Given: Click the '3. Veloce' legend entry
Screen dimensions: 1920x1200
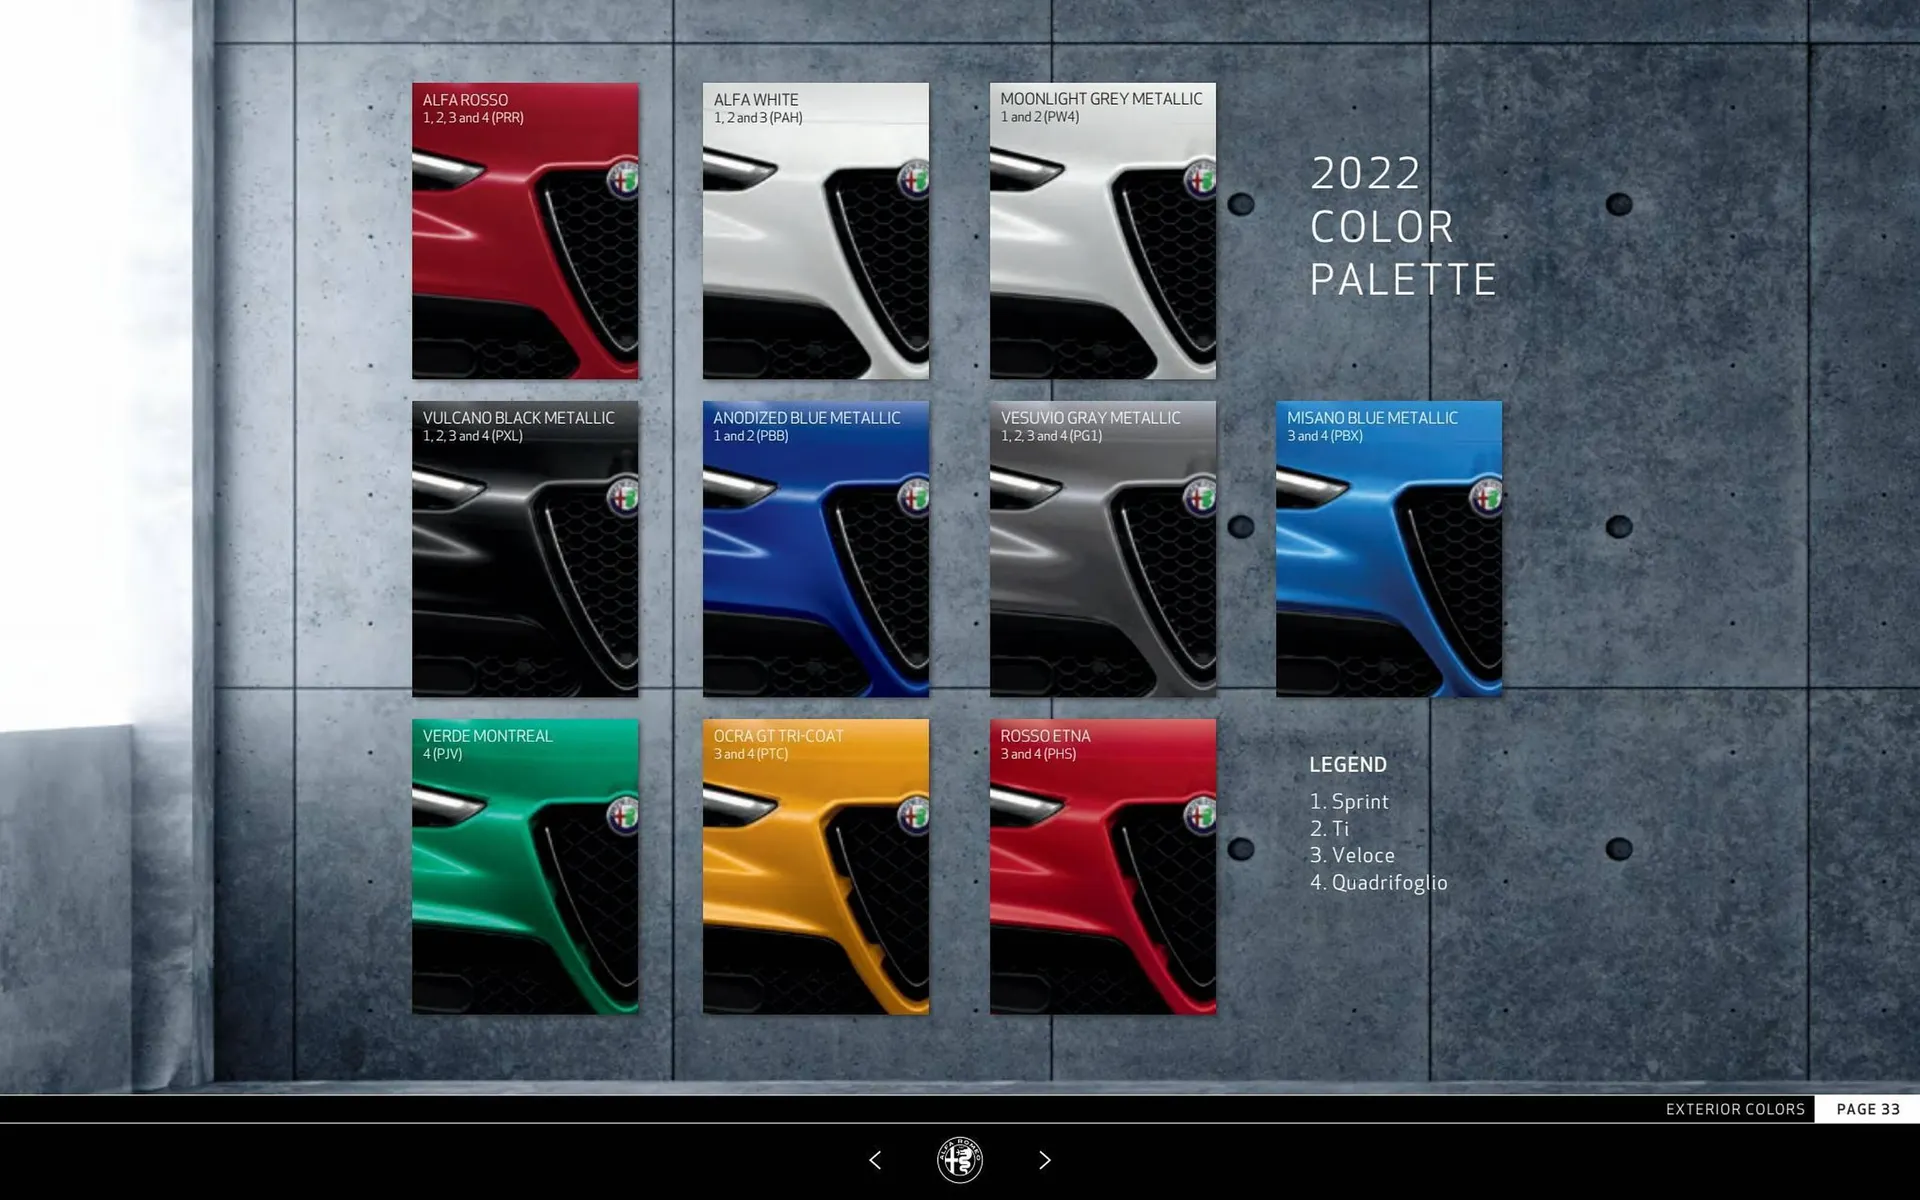Looking at the screenshot, I should (1352, 856).
